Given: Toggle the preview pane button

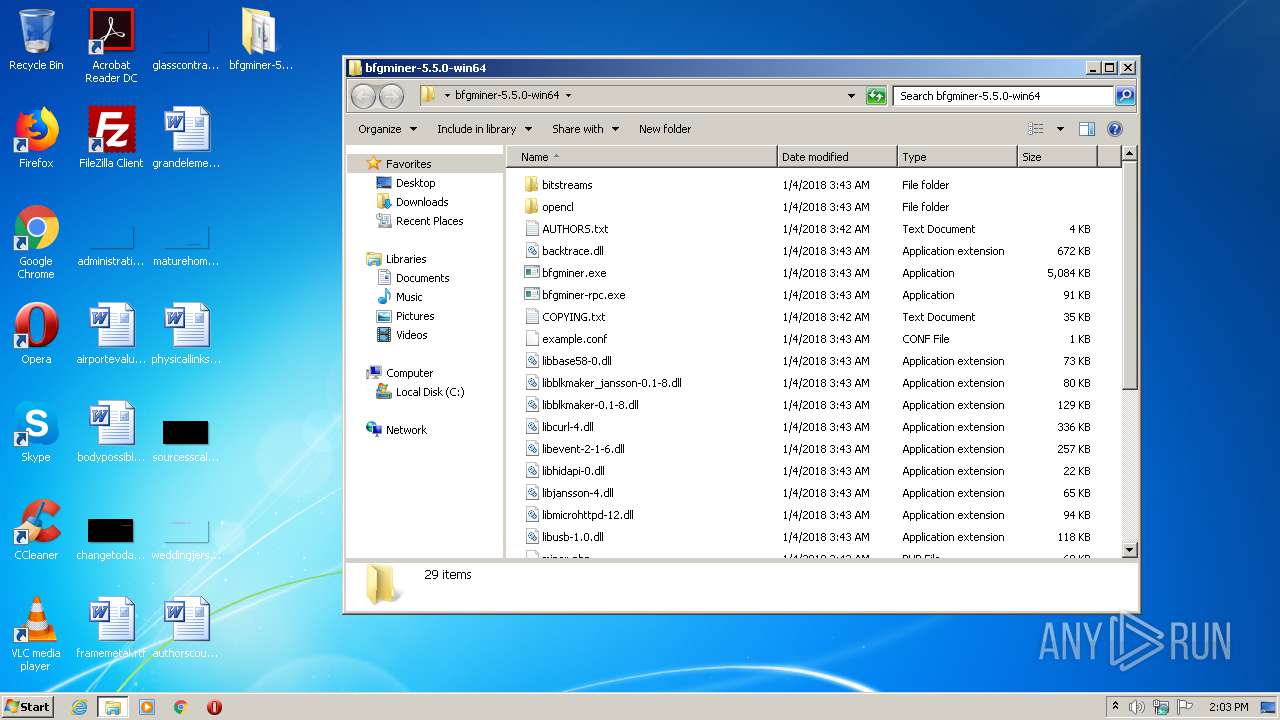Looking at the screenshot, I should 1087,129.
